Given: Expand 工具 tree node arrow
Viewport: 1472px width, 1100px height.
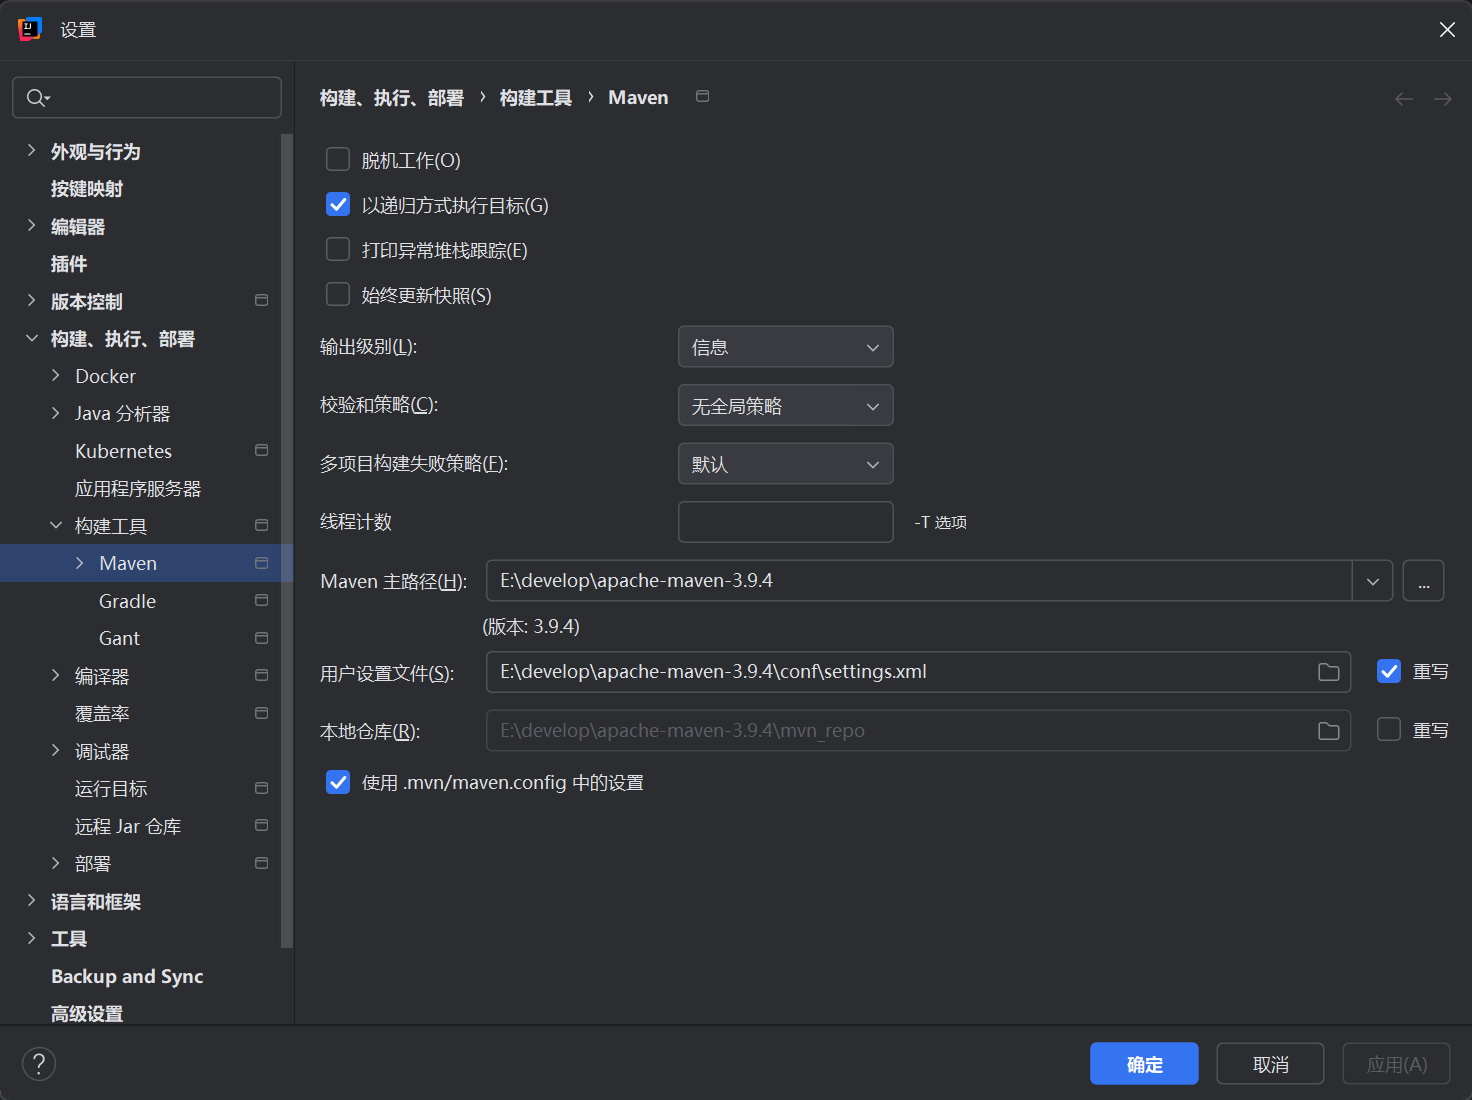Looking at the screenshot, I should [x=31, y=938].
